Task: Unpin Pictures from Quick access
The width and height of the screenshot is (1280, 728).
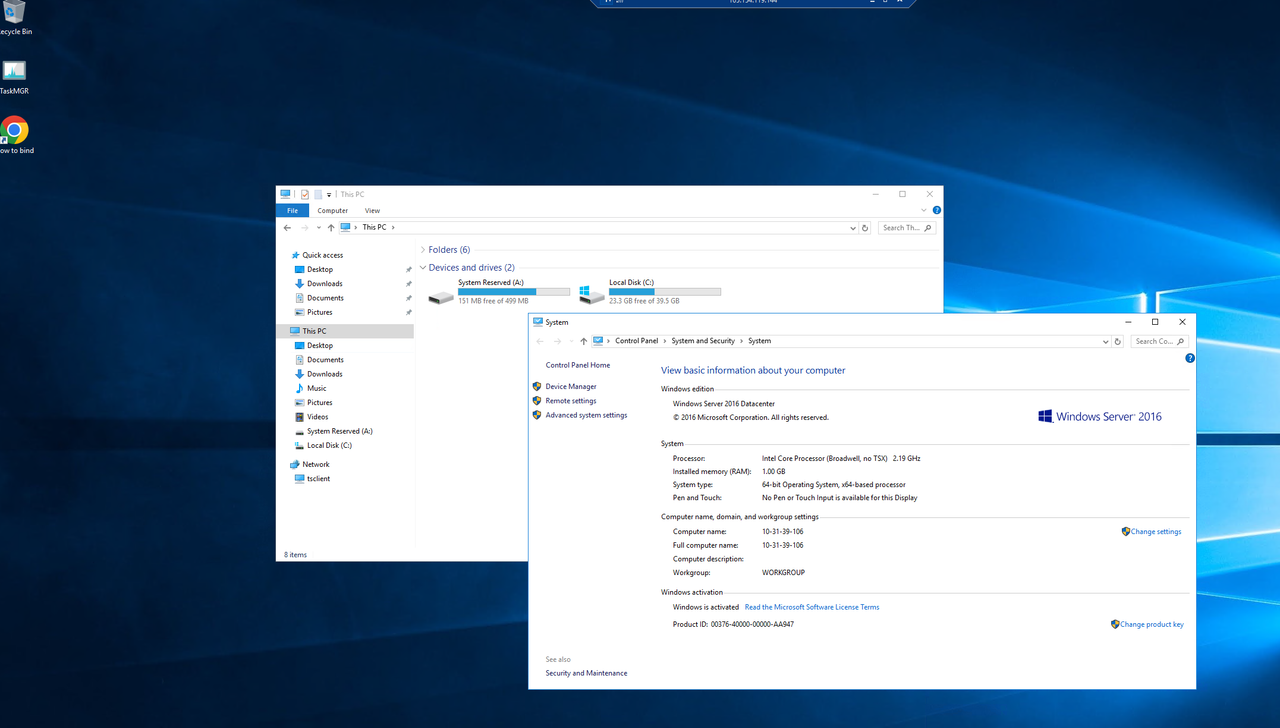Action: coord(408,312)
